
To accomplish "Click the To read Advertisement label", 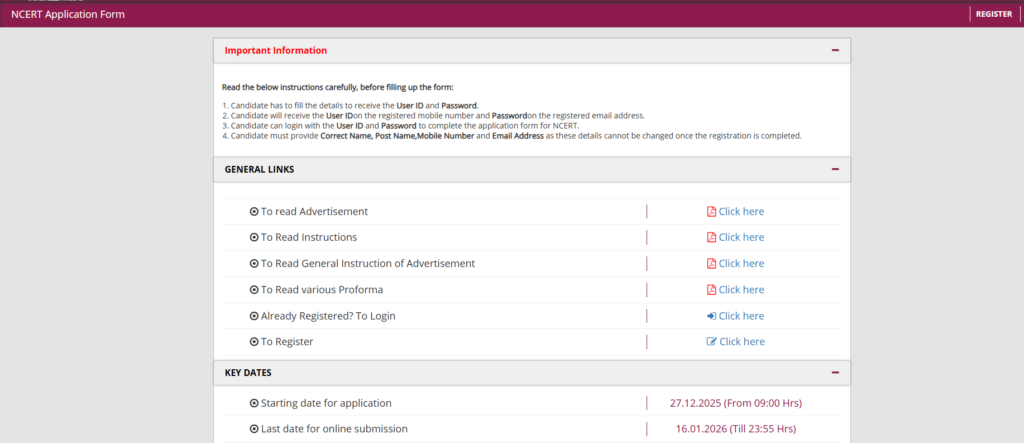I will (x=314, y=212).
